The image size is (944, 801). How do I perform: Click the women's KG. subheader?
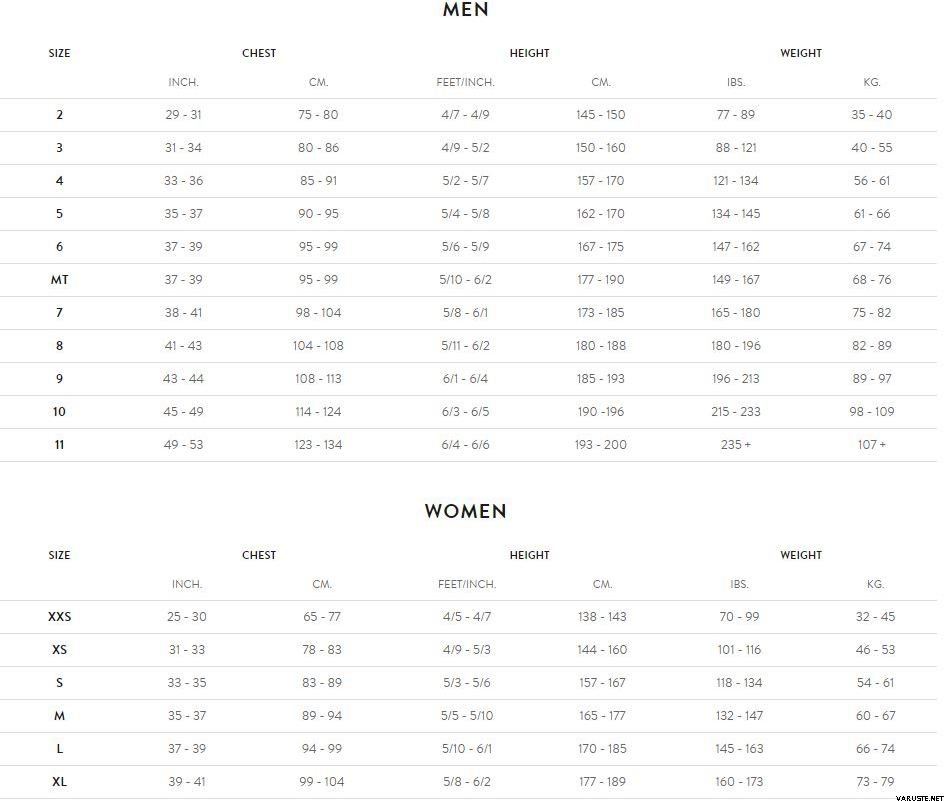(875, 584)
